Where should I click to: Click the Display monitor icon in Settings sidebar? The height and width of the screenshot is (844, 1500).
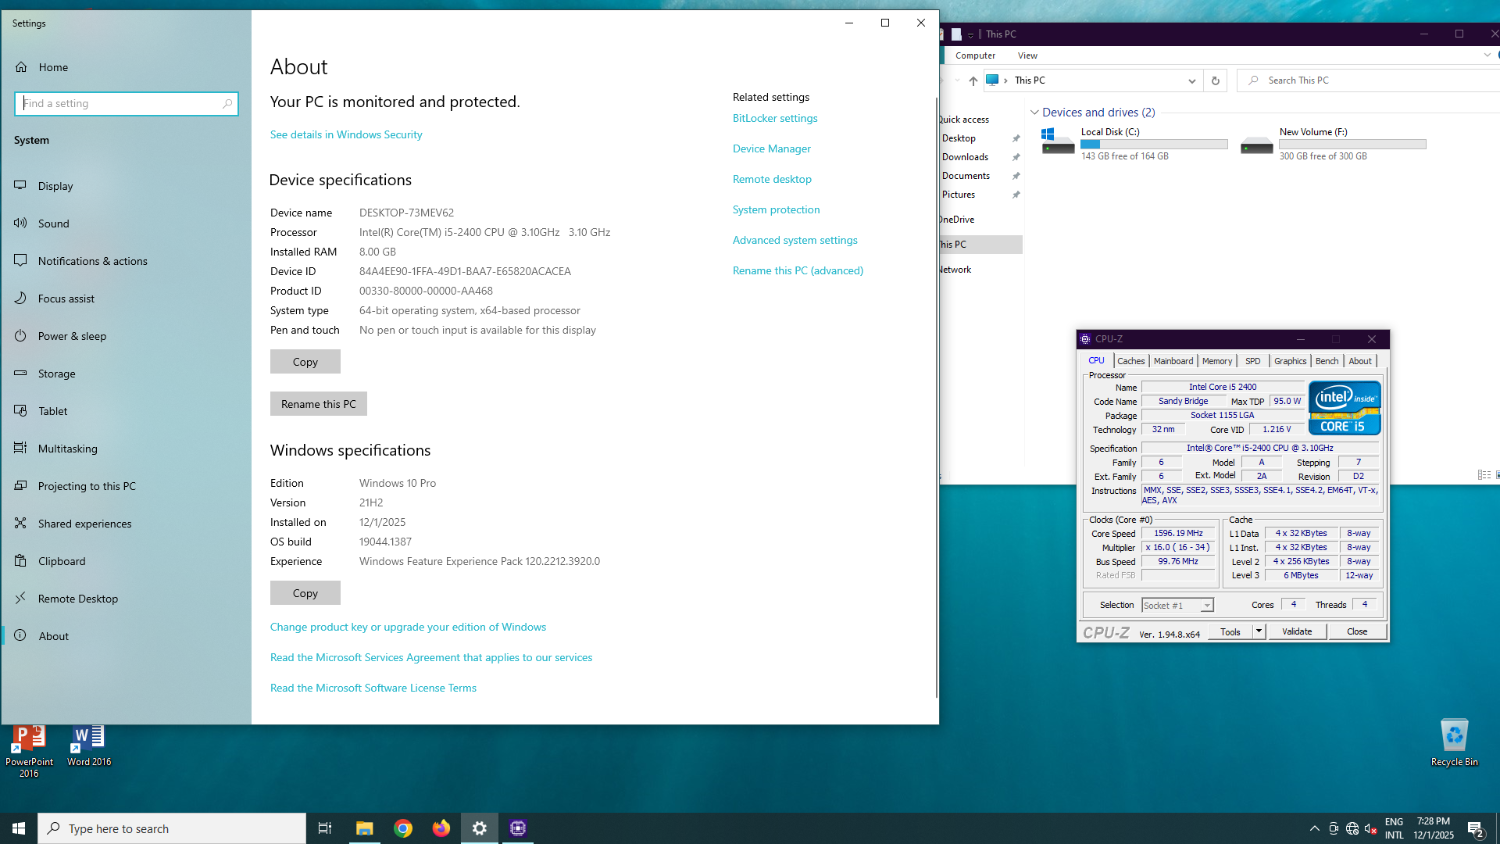20,186
